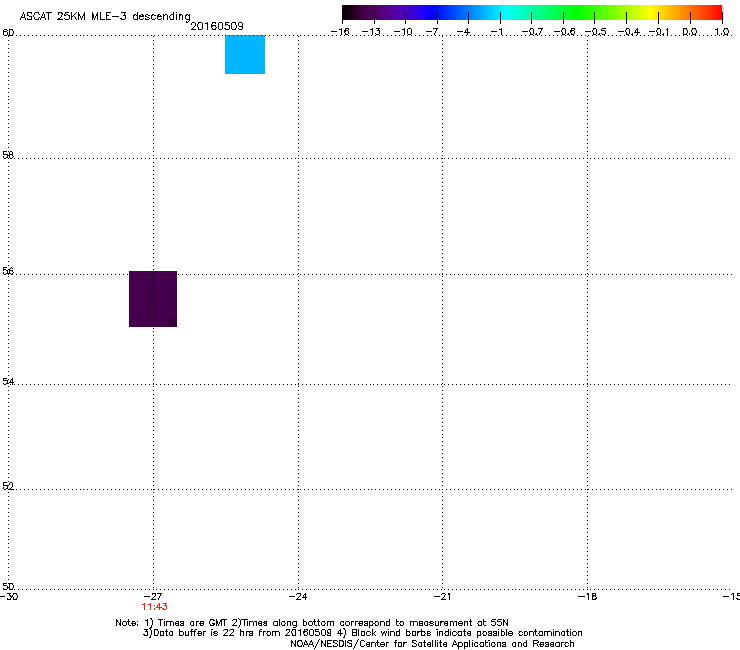
Task: Click the light blue data square
Action: point(245,54)
